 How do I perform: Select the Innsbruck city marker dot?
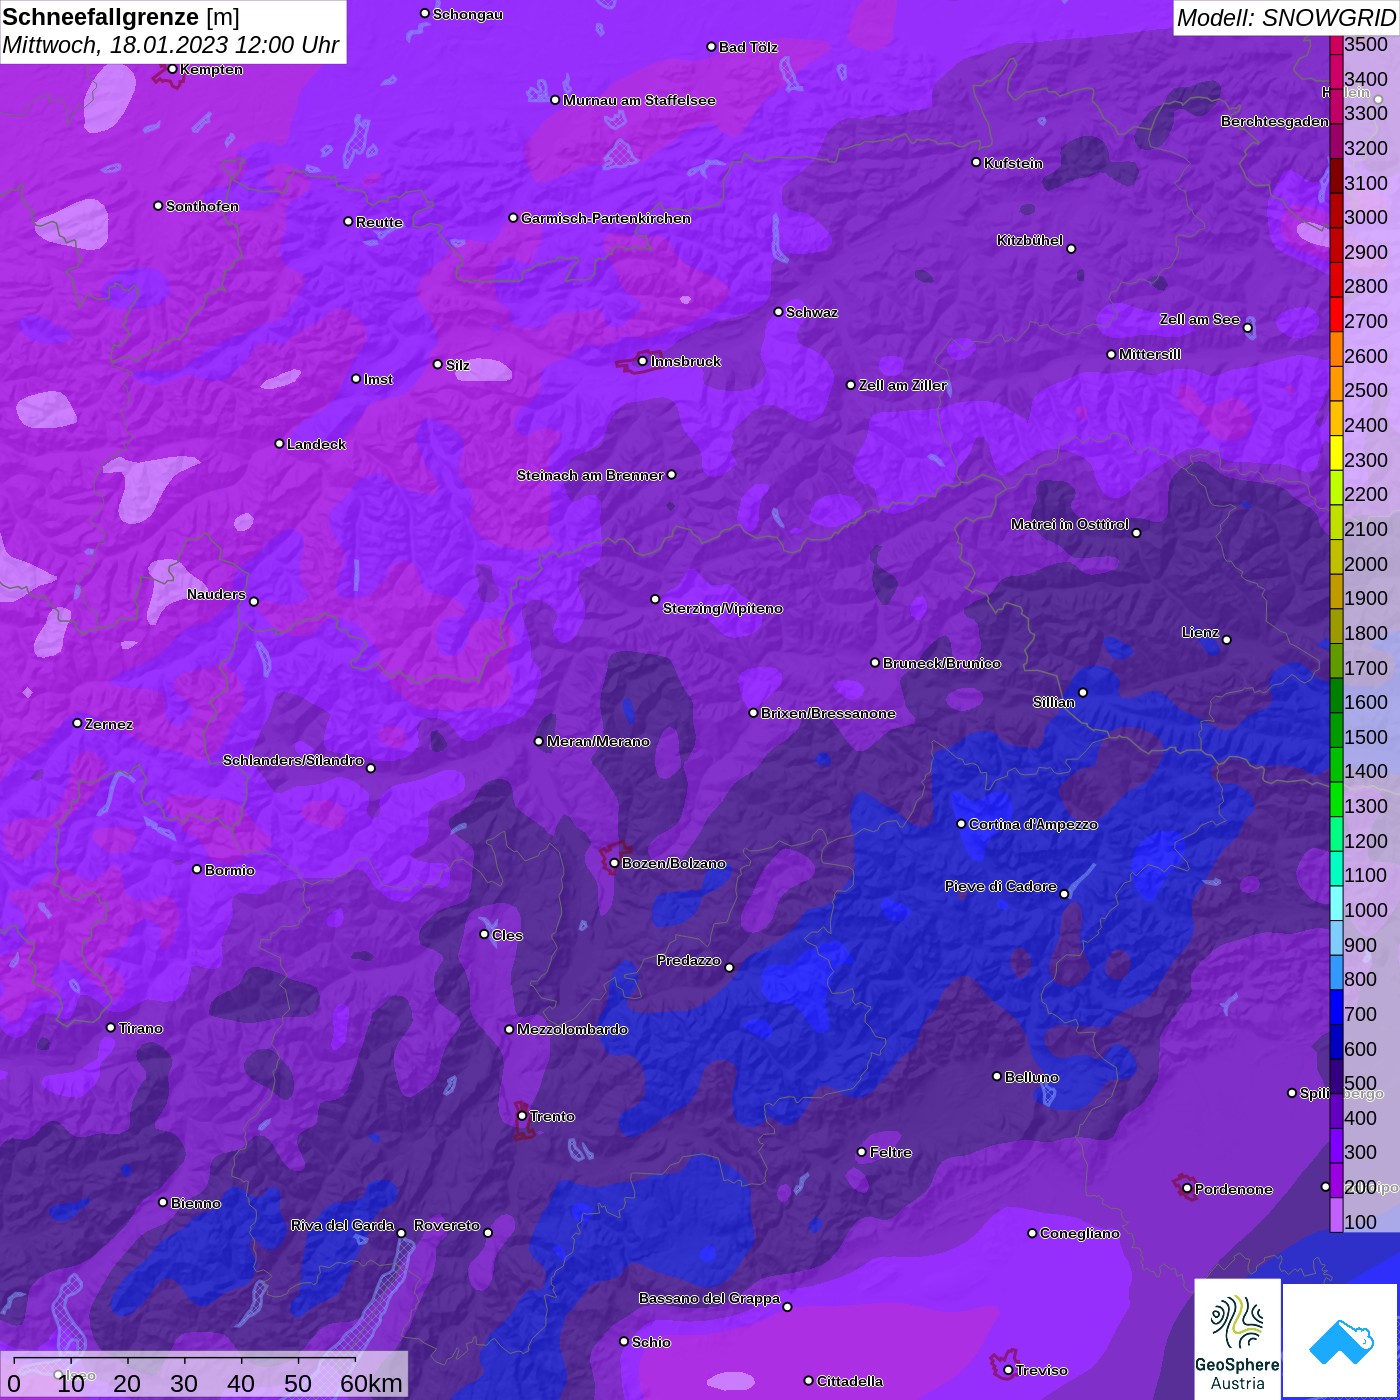coord(643,361)
